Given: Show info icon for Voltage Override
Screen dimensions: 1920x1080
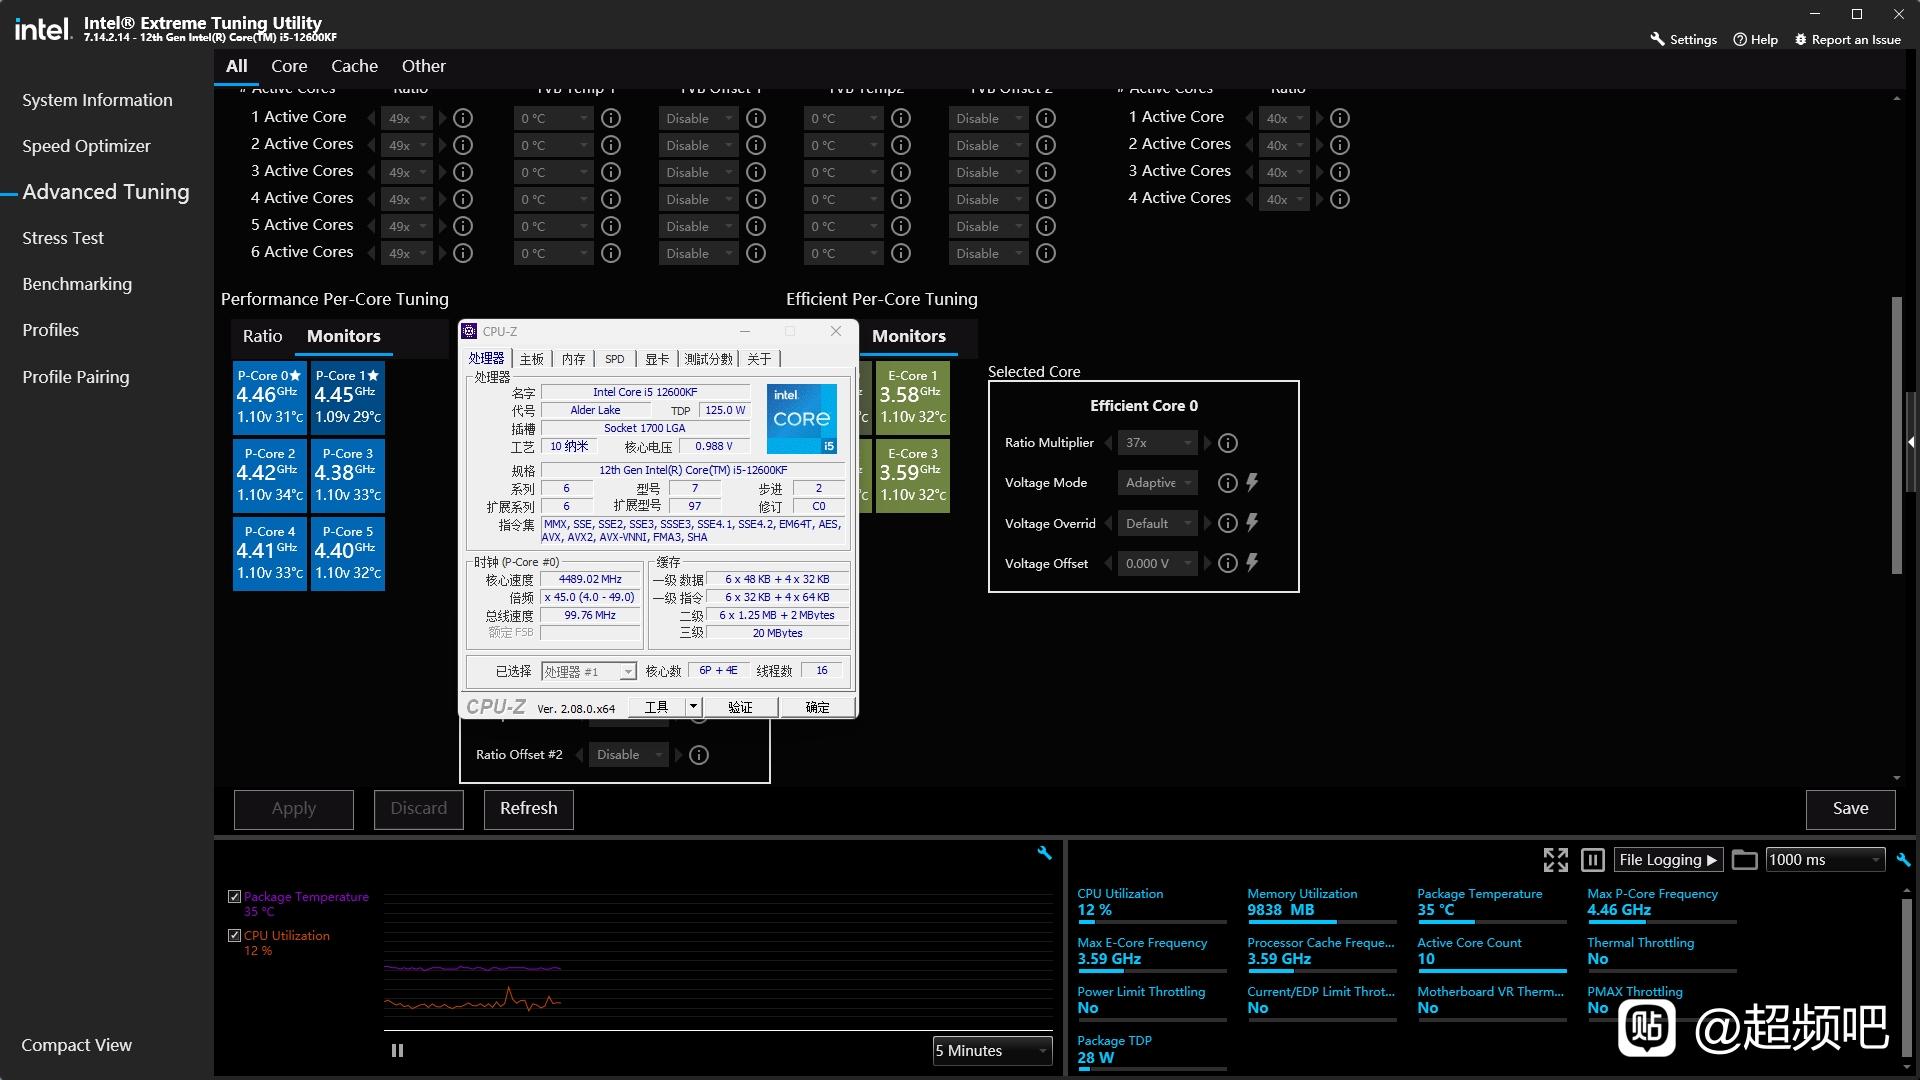Looking at the screenshot, I should pos(1228,523).
